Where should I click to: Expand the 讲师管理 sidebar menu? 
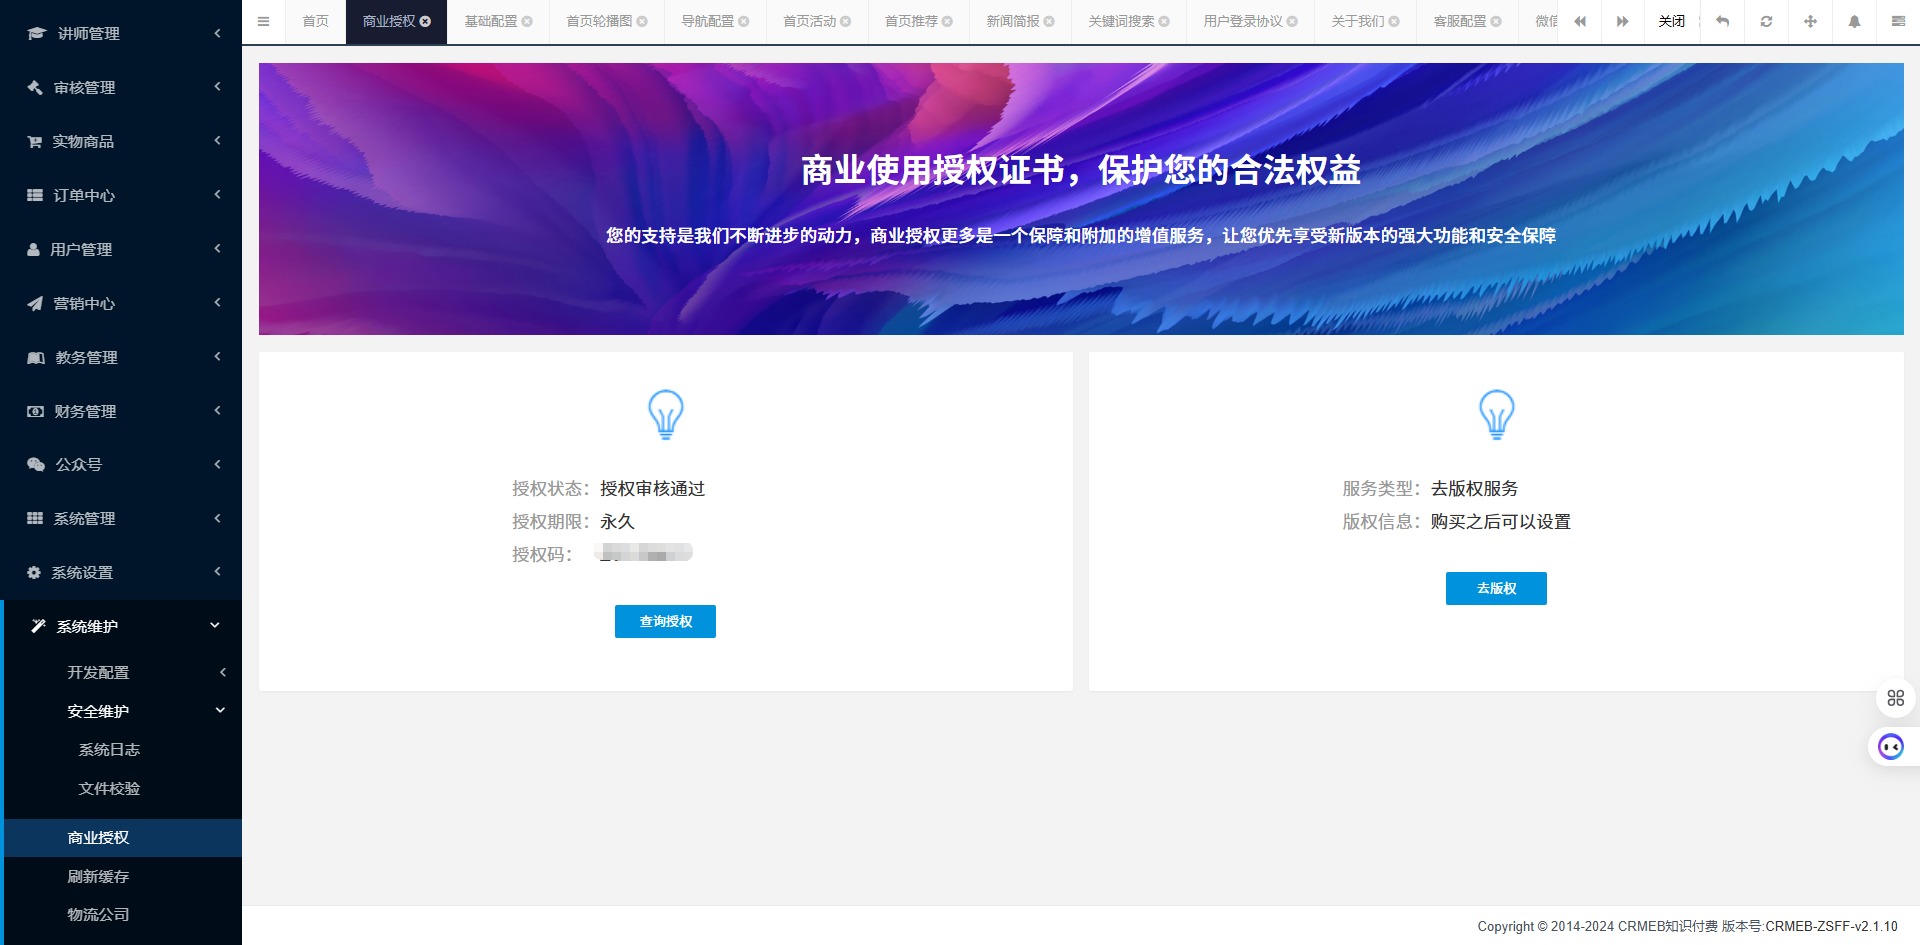(x=121, y=33)
